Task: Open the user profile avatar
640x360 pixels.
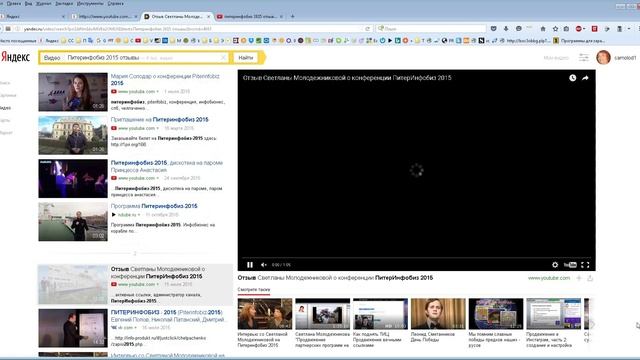Action: click(603, 58)
